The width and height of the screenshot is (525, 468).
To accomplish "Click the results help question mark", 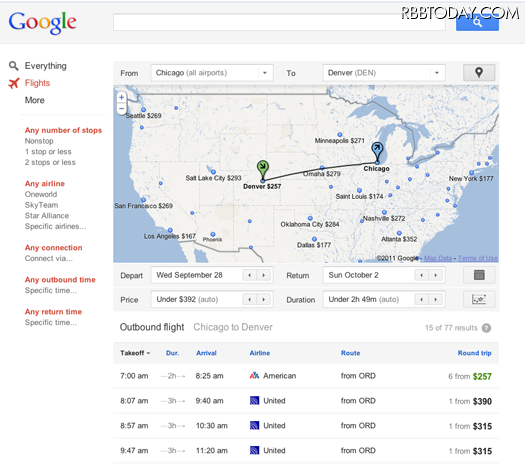I will click(x=486, y=328).
